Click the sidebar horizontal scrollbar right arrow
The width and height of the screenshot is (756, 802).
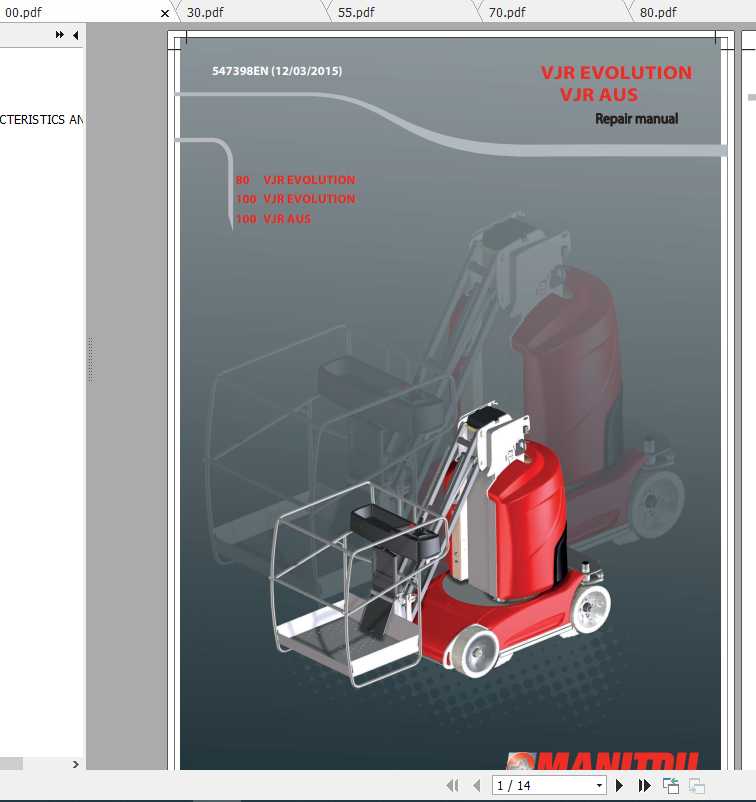(x=75, y=764)
